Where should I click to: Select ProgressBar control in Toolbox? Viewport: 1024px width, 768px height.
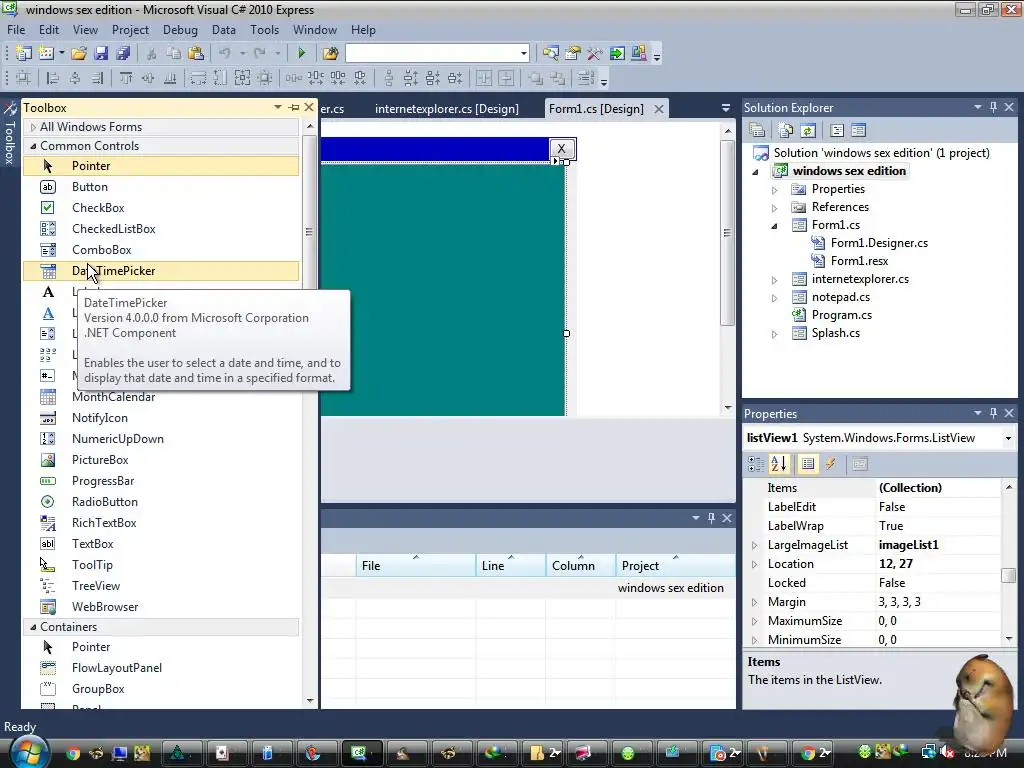pyautogui.click(x=161, y=481)
